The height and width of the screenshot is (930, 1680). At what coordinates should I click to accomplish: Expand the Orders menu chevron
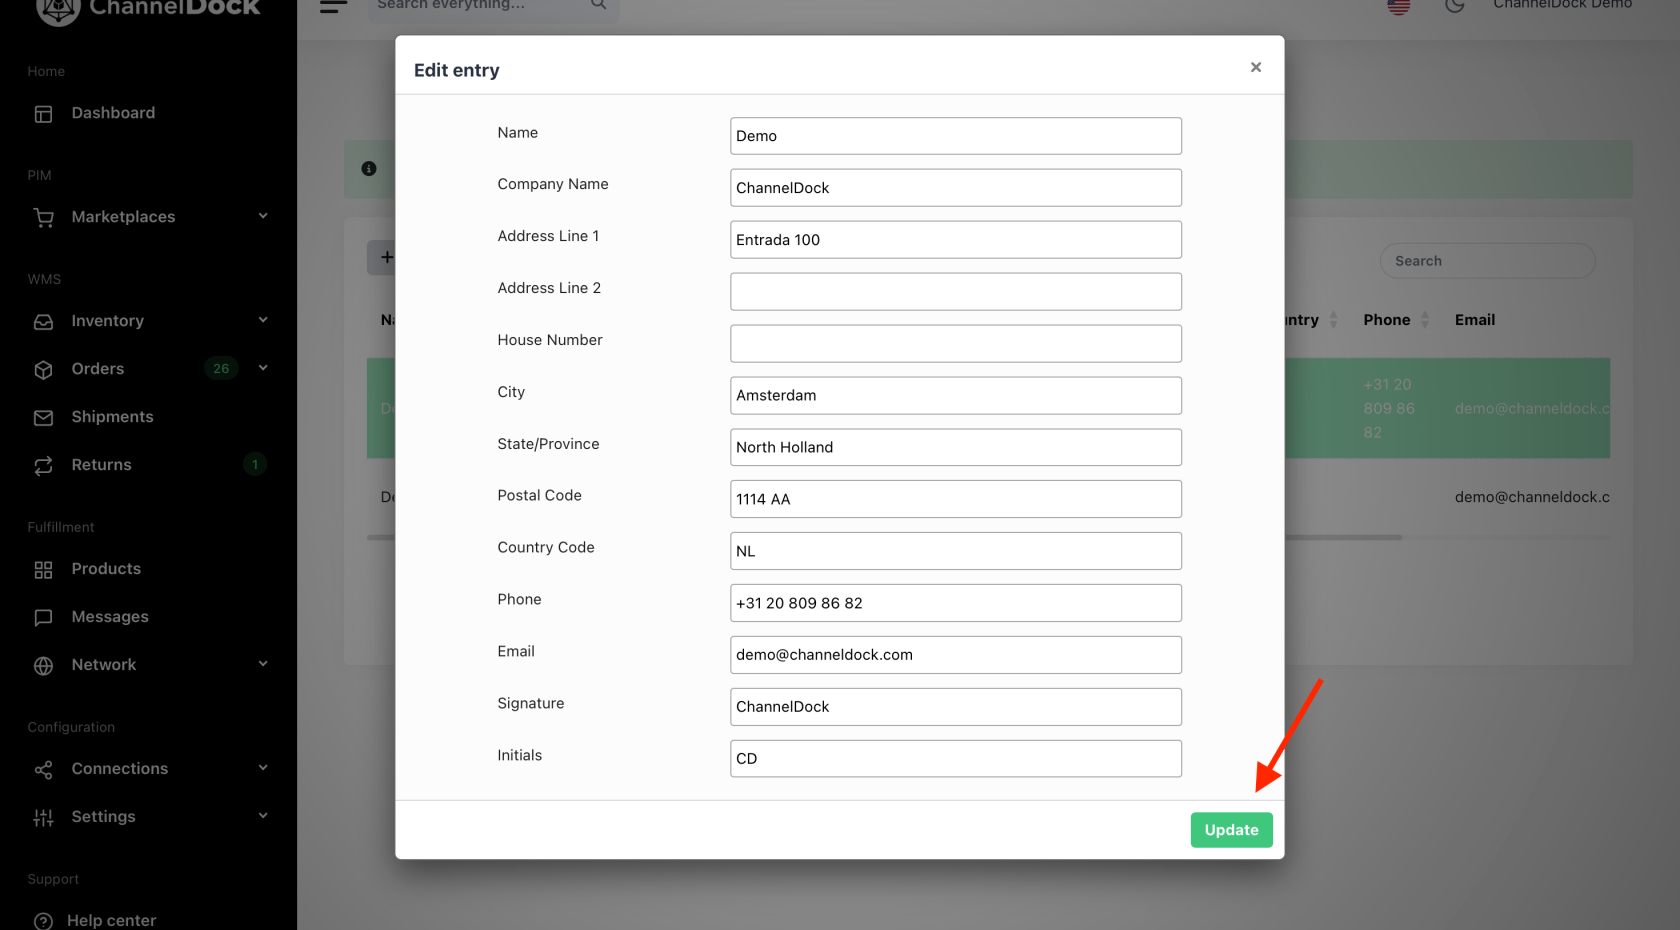pyautogui.click(x=263, y=368)
